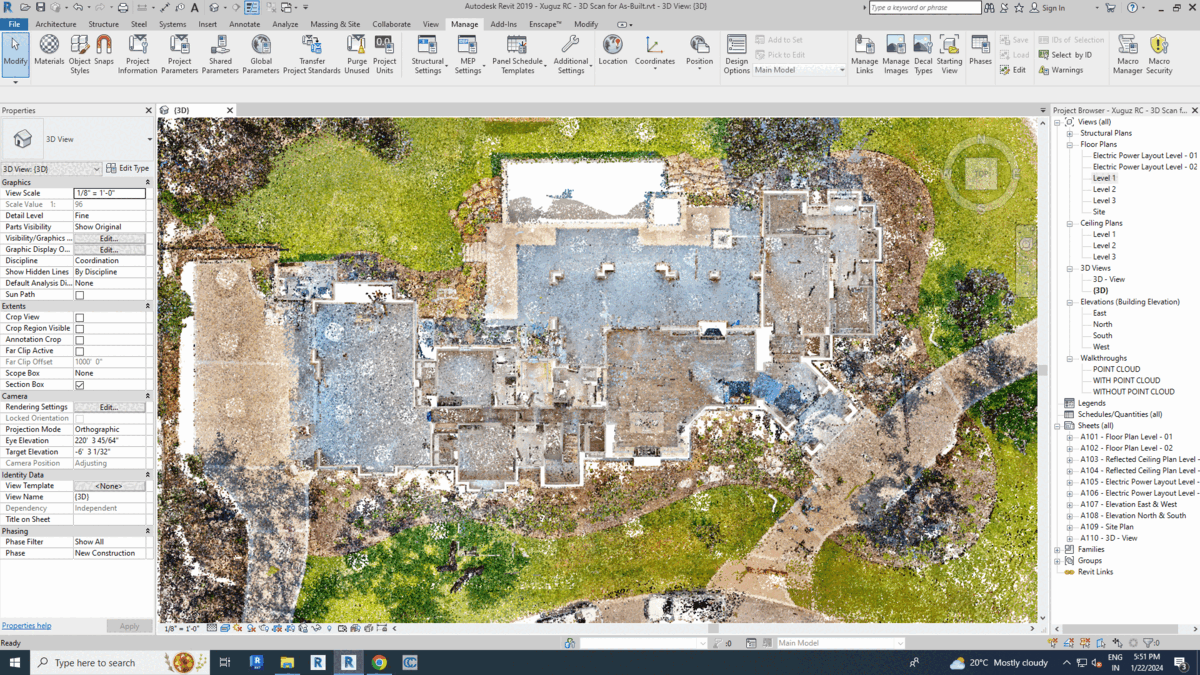The height and width of the screenshot is (675, 1200).
Task: Toggle the Sun Path checkbox
Action: pos(80,295)
